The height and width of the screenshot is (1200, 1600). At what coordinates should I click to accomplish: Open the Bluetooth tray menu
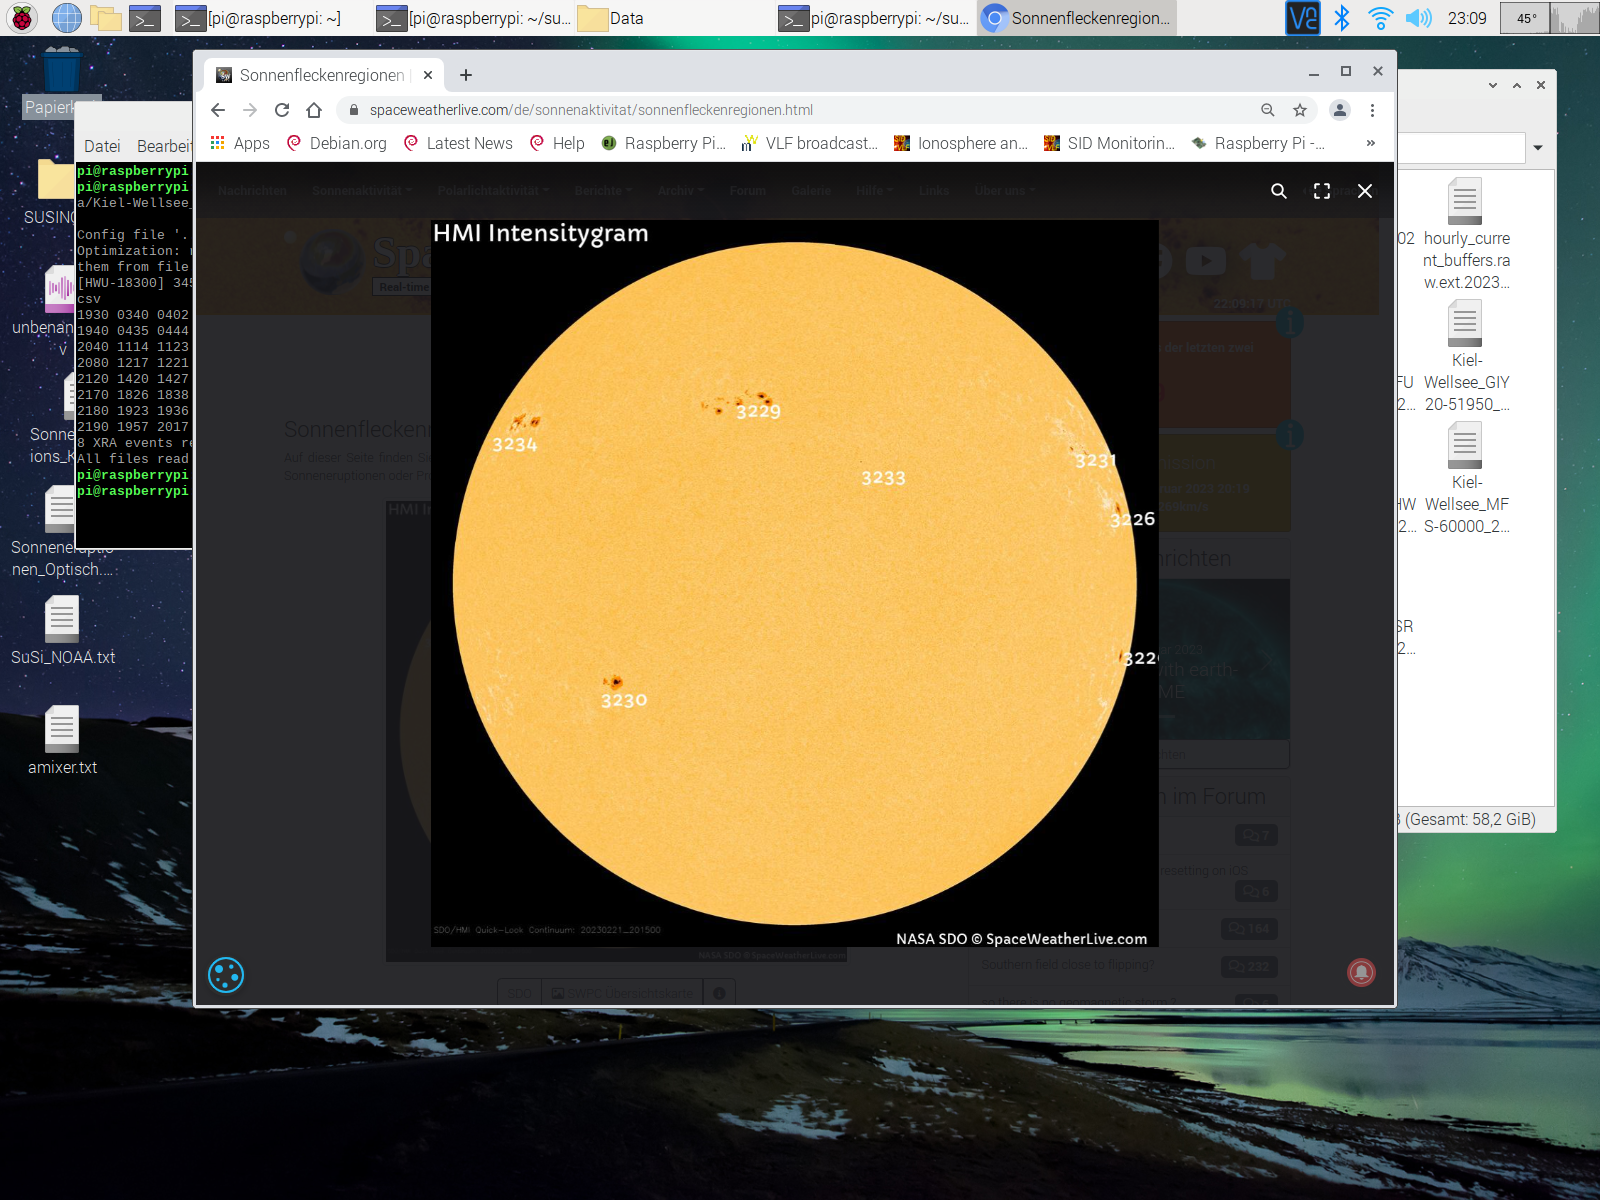click(1342, 18)
